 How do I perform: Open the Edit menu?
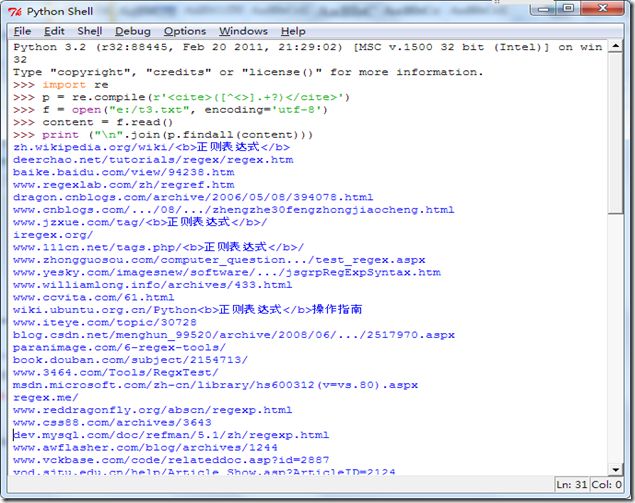point(54,31)
